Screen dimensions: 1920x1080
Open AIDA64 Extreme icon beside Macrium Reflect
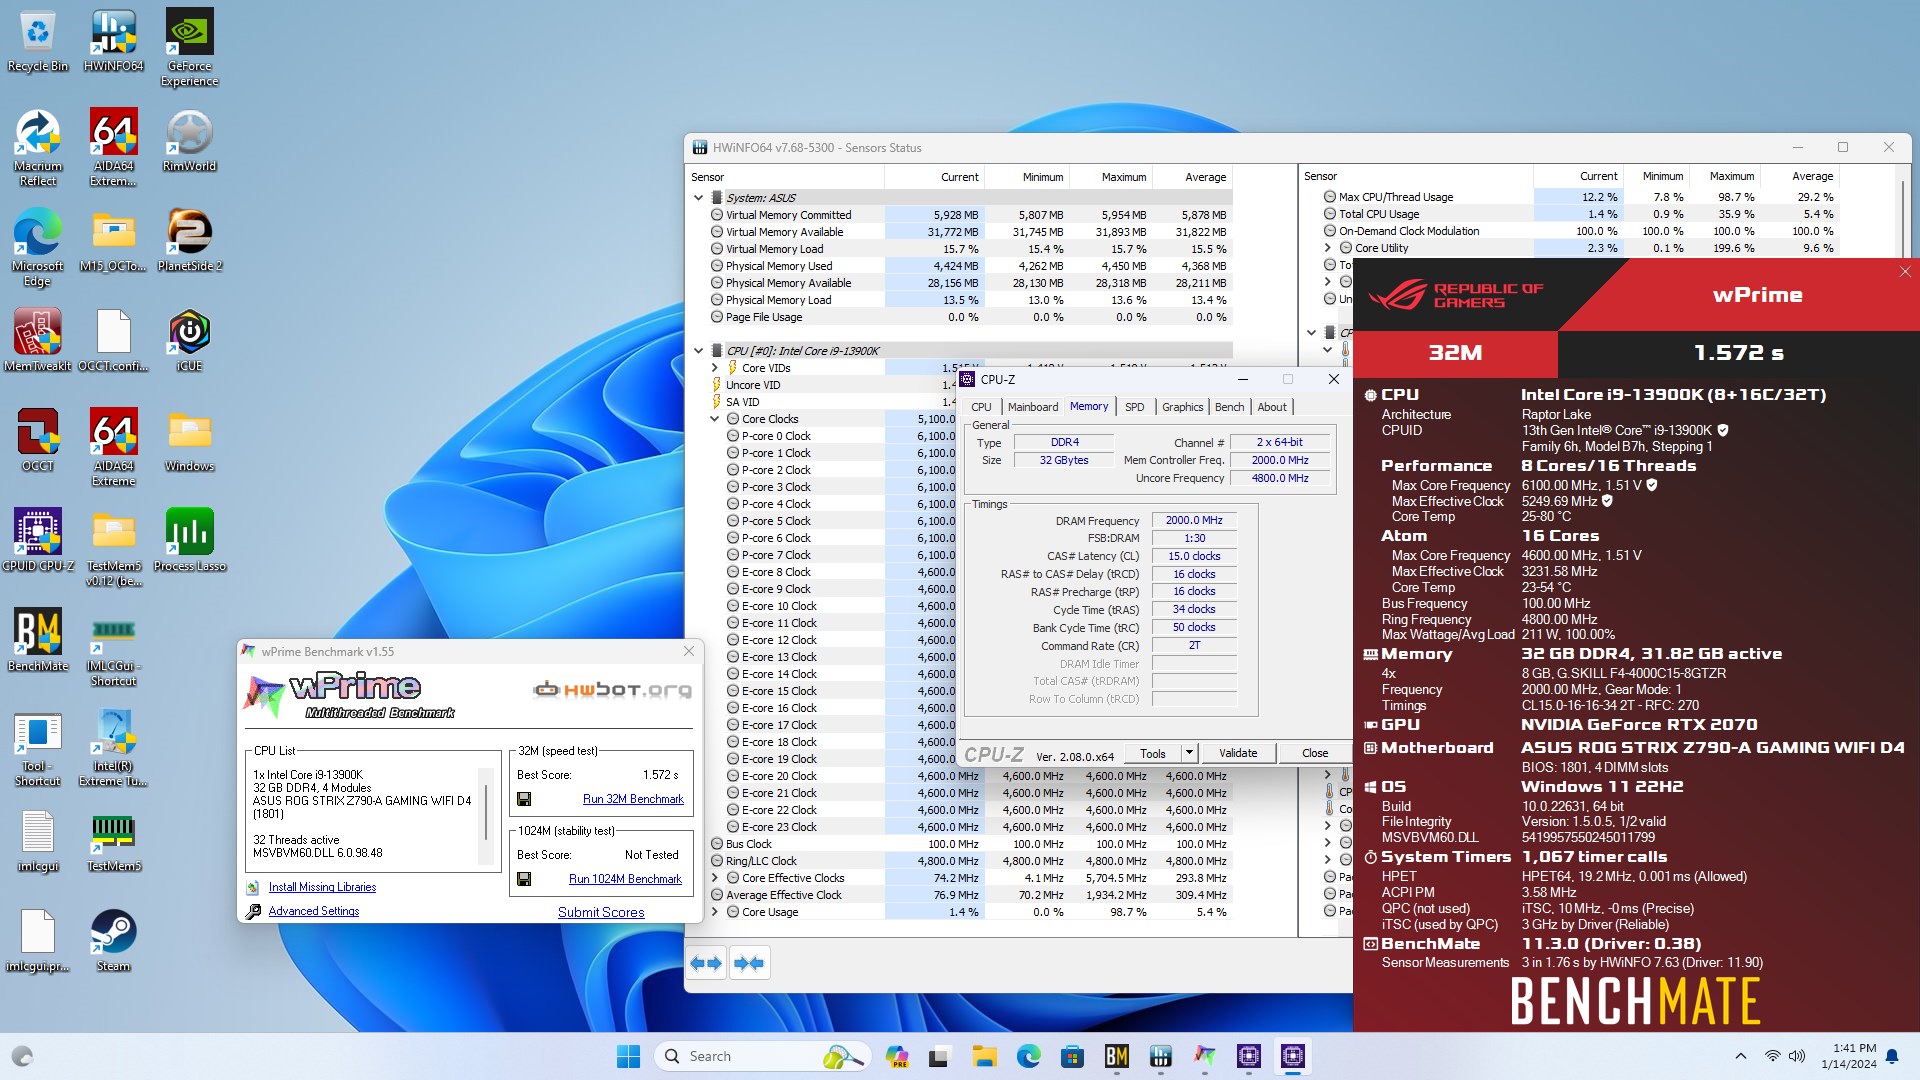113,147
